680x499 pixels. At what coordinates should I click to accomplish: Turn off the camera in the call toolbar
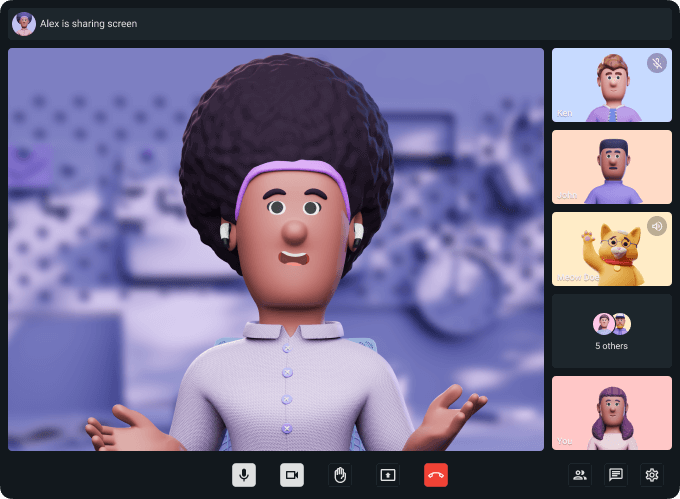point(292,475)
